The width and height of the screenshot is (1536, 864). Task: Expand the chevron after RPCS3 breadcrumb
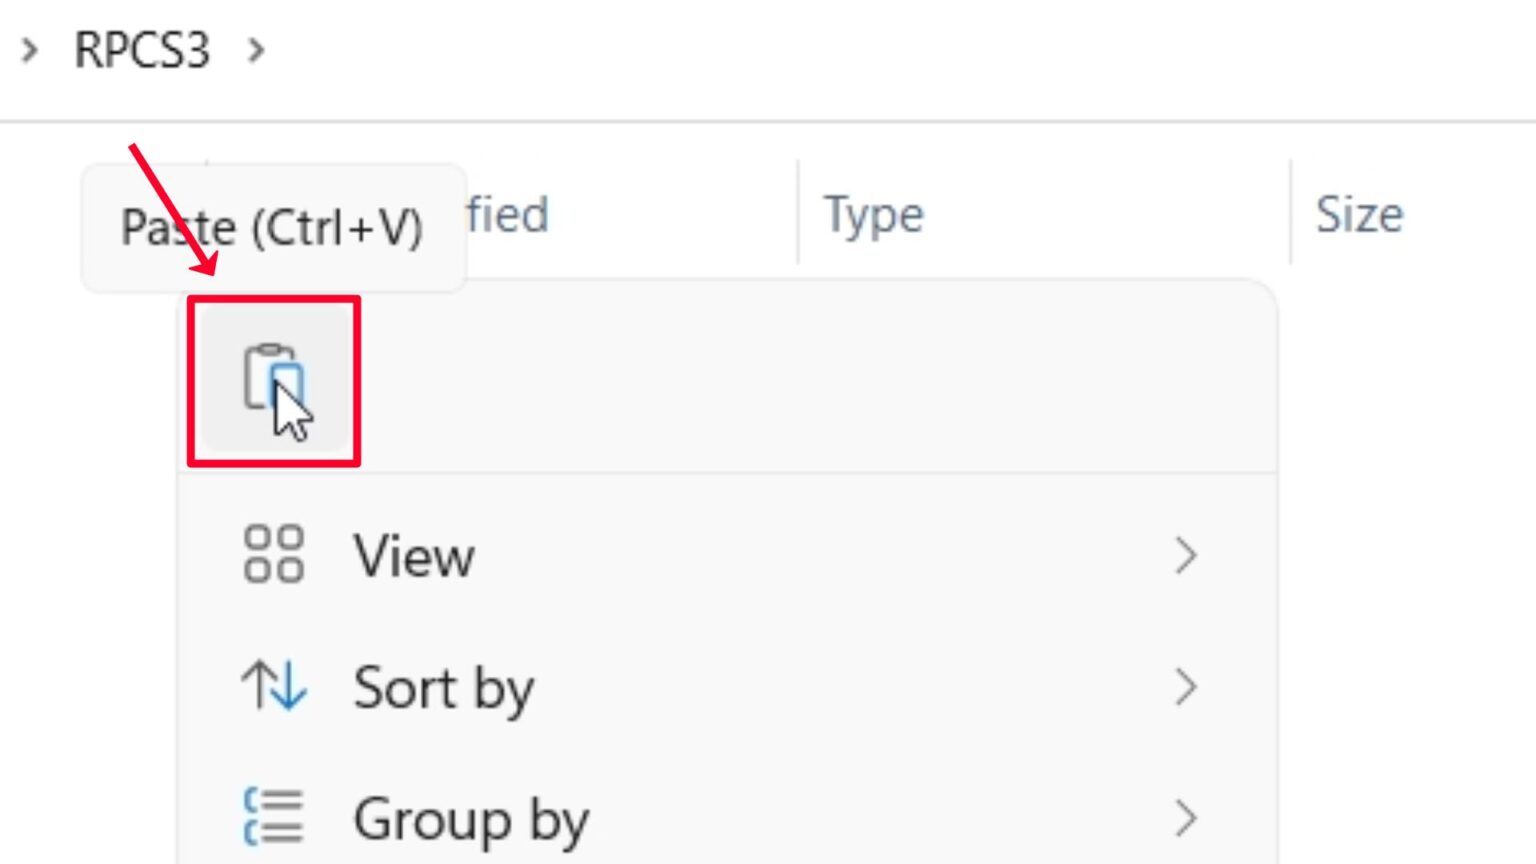256,50
